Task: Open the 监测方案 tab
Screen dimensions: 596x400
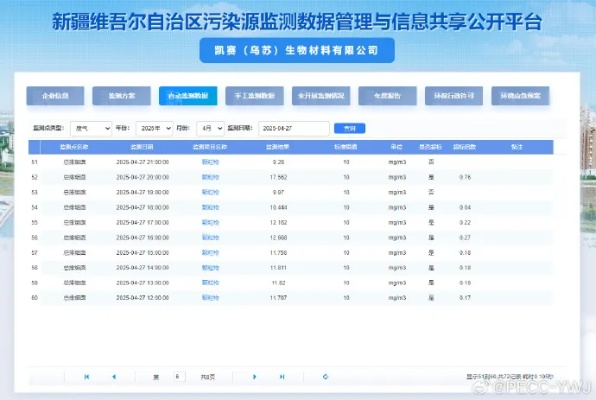Action: click(122, 96)
